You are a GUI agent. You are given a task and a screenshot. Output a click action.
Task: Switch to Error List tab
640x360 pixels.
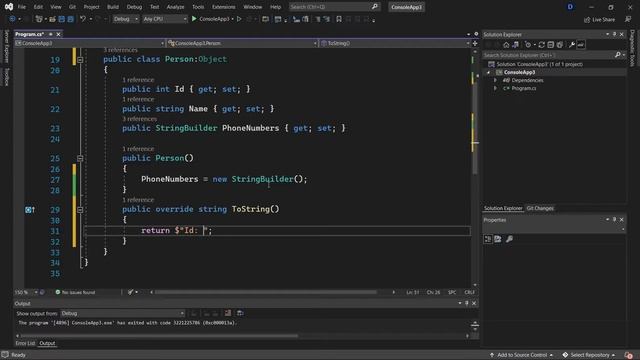[25, 343]
